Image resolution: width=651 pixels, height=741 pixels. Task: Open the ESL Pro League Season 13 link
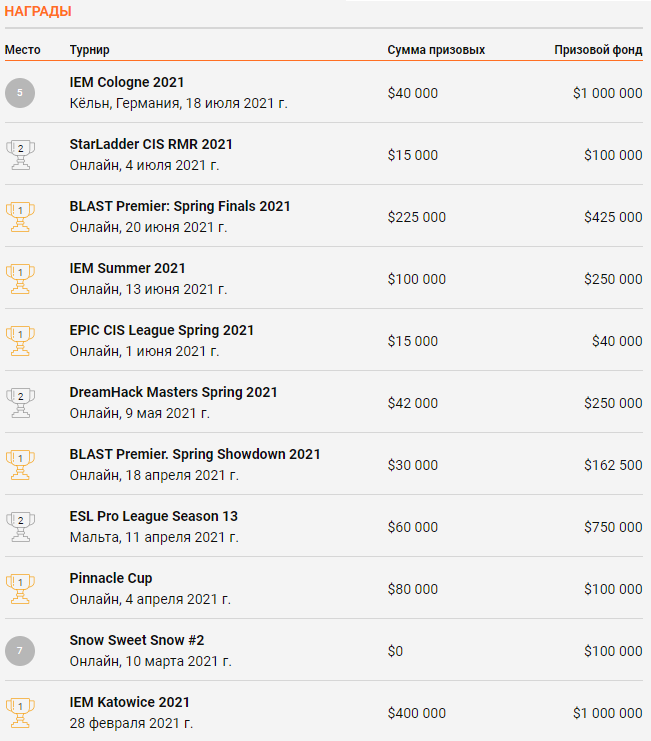tap(154, 516)
